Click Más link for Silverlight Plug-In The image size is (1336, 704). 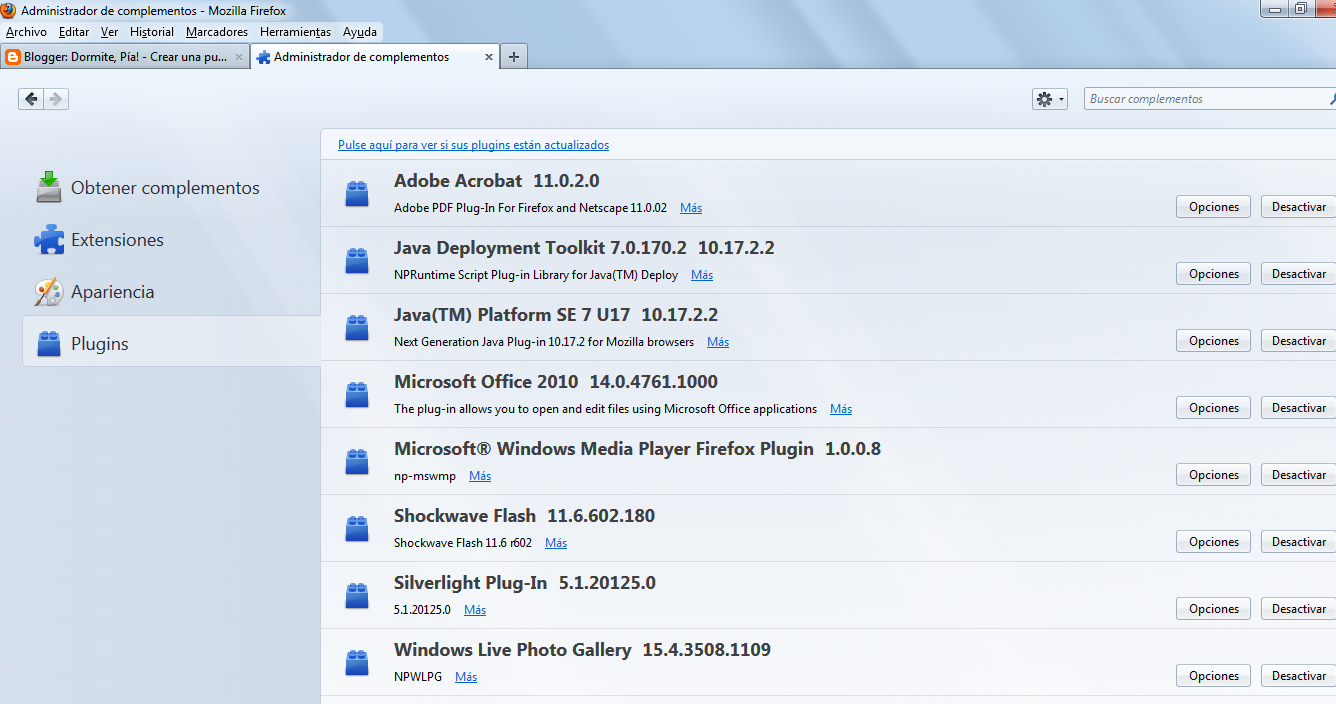coord(475,610)
